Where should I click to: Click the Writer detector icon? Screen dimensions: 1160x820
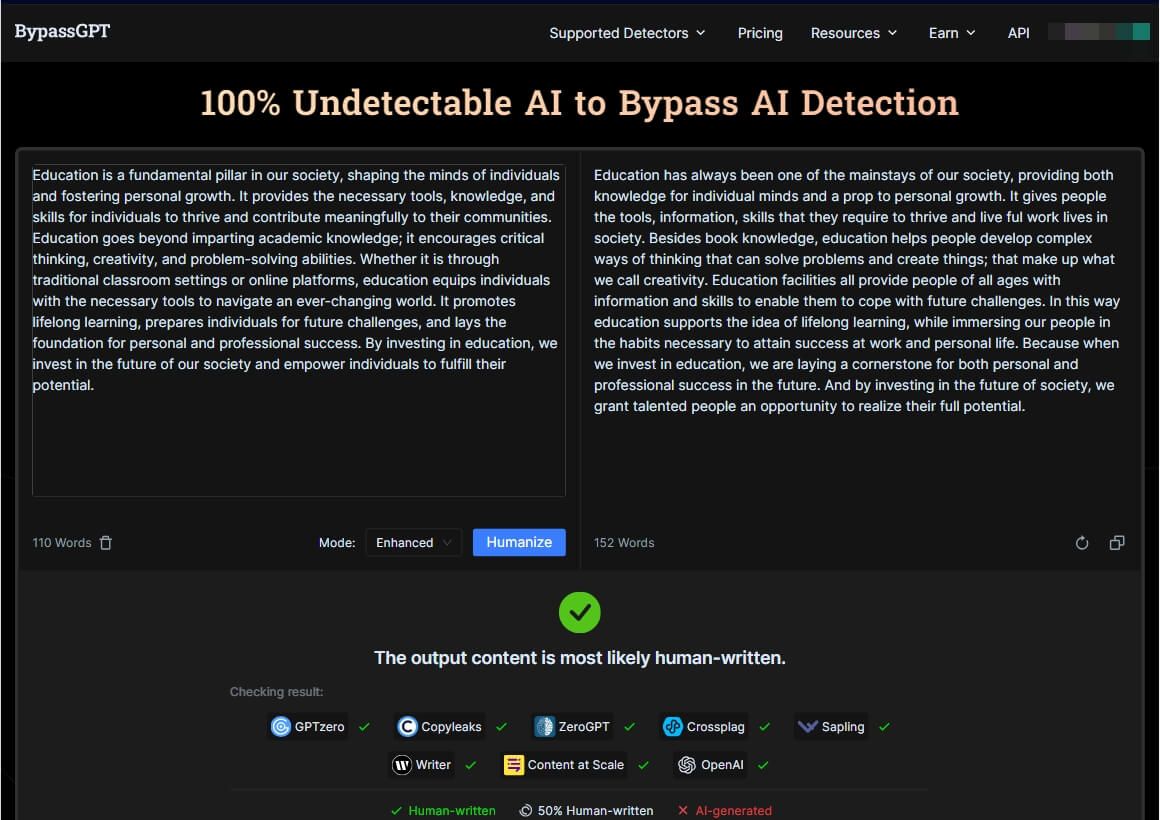click(401, 765)
